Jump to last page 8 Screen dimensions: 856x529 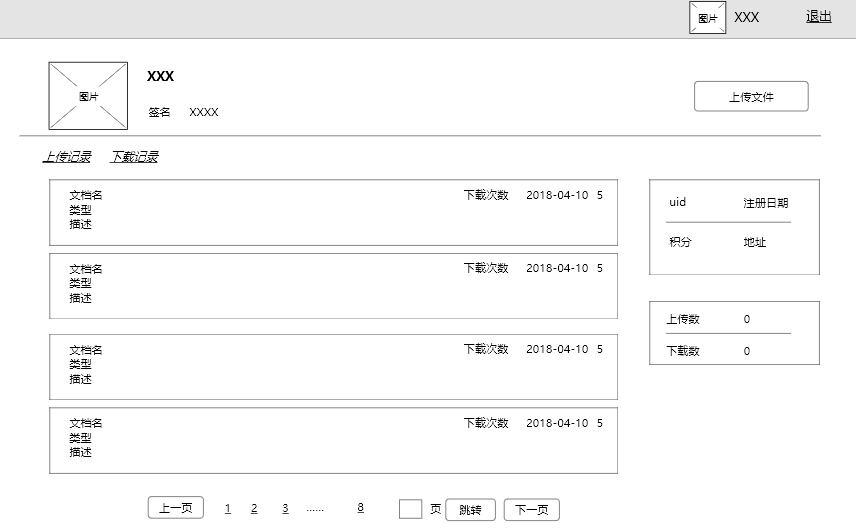click(x=360, y=508)
